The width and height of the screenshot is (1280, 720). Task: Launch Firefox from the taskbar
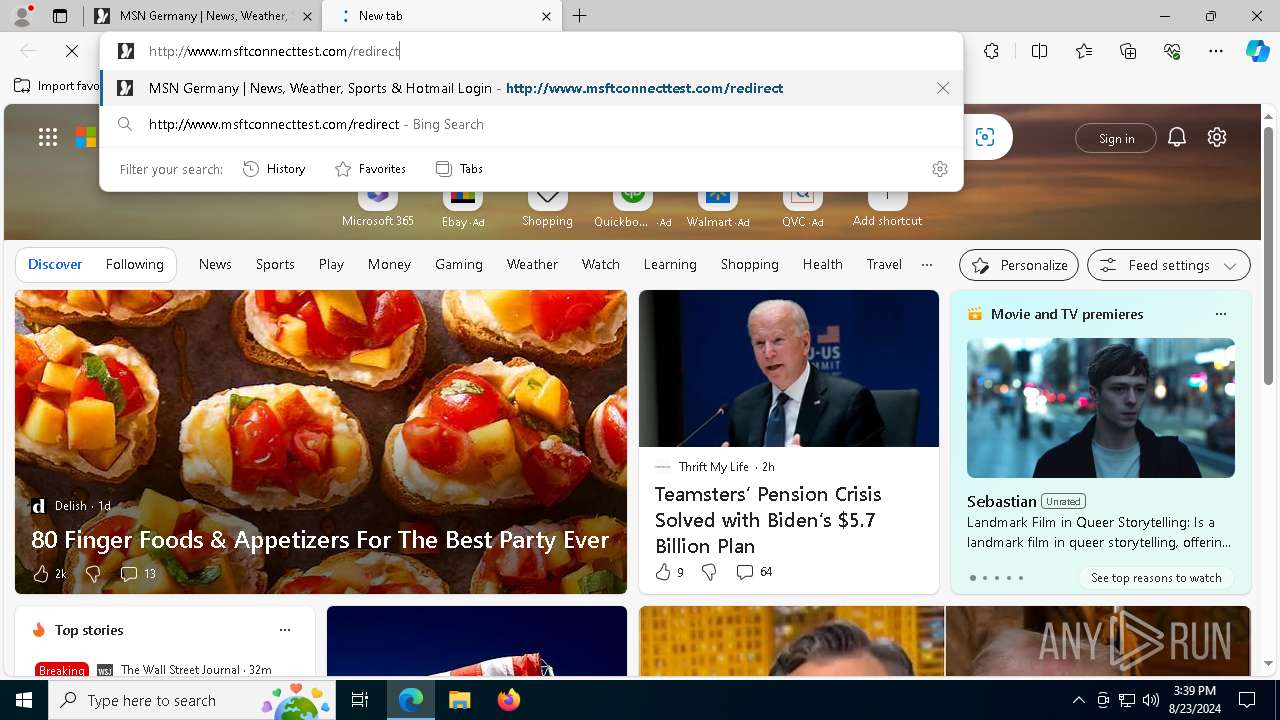(508, 700)
